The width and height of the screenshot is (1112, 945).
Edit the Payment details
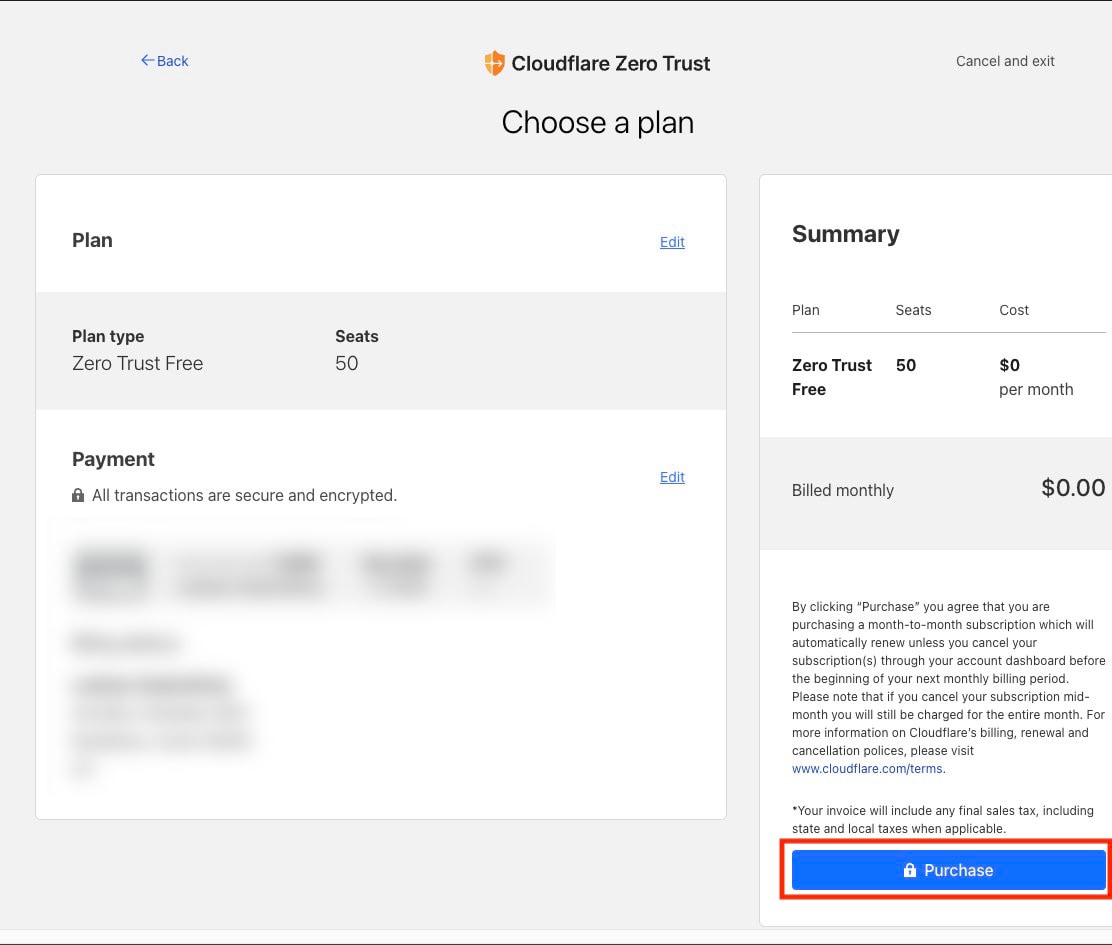672,477
